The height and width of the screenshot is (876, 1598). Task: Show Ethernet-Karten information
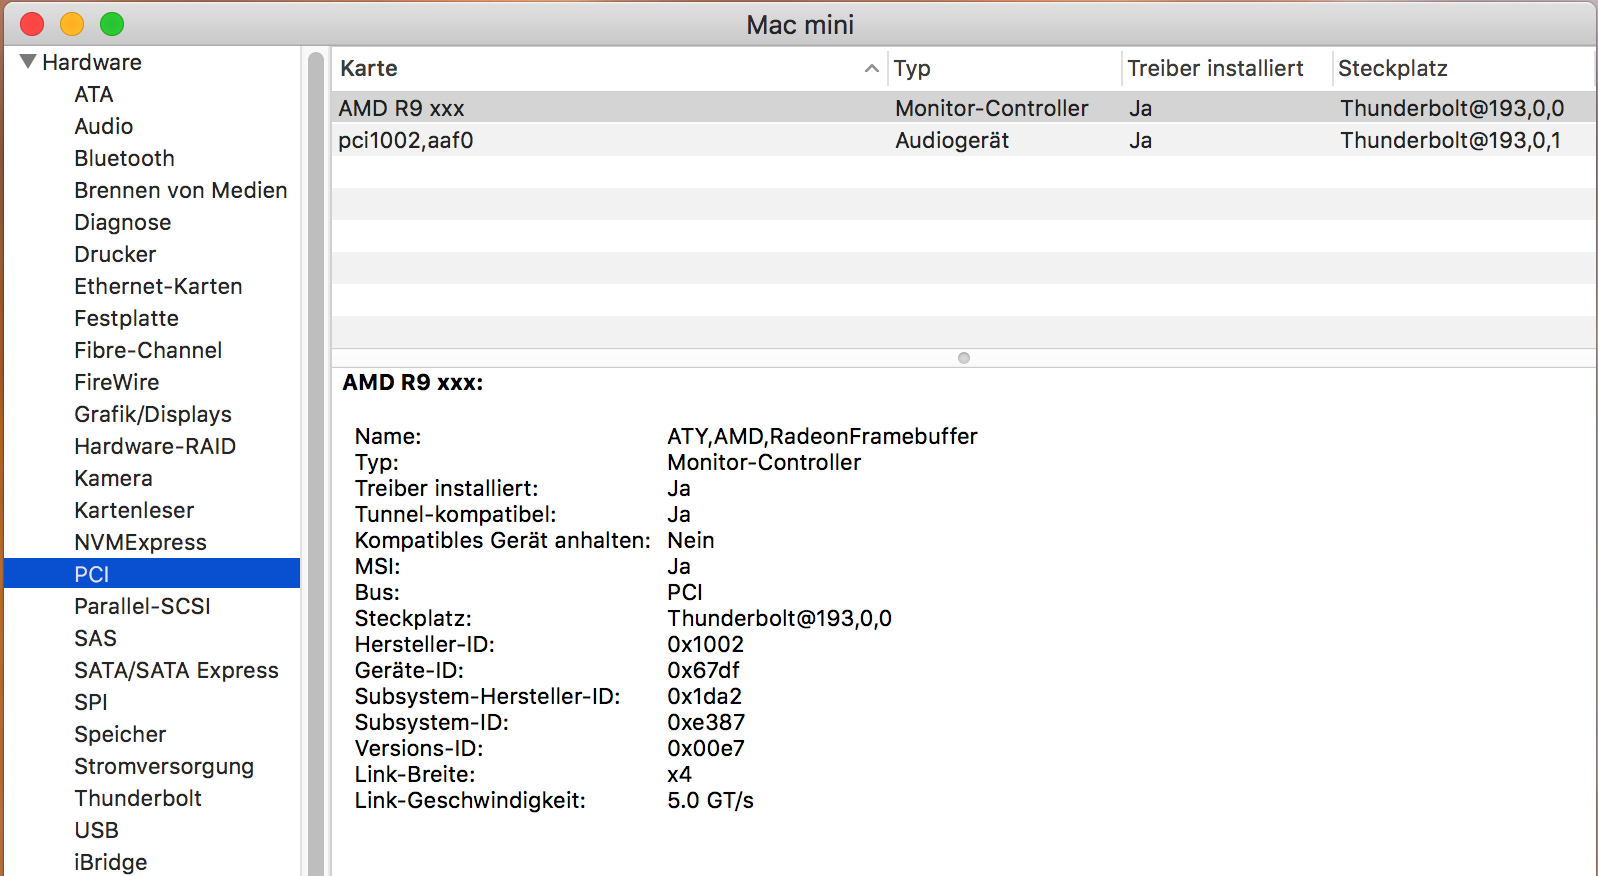[158, 286]
